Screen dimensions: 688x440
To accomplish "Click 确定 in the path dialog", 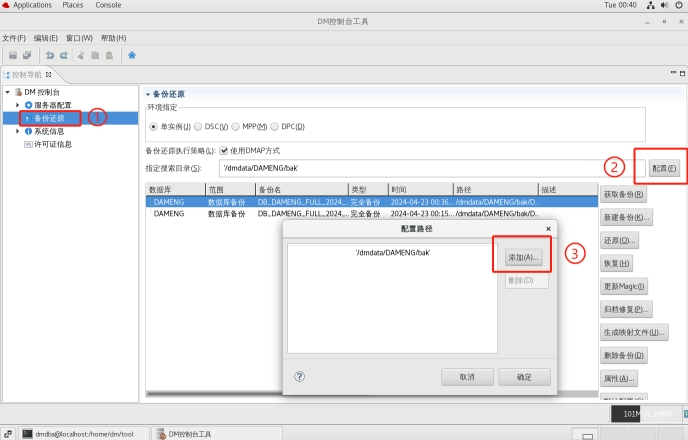I will (x=524, y=377).
